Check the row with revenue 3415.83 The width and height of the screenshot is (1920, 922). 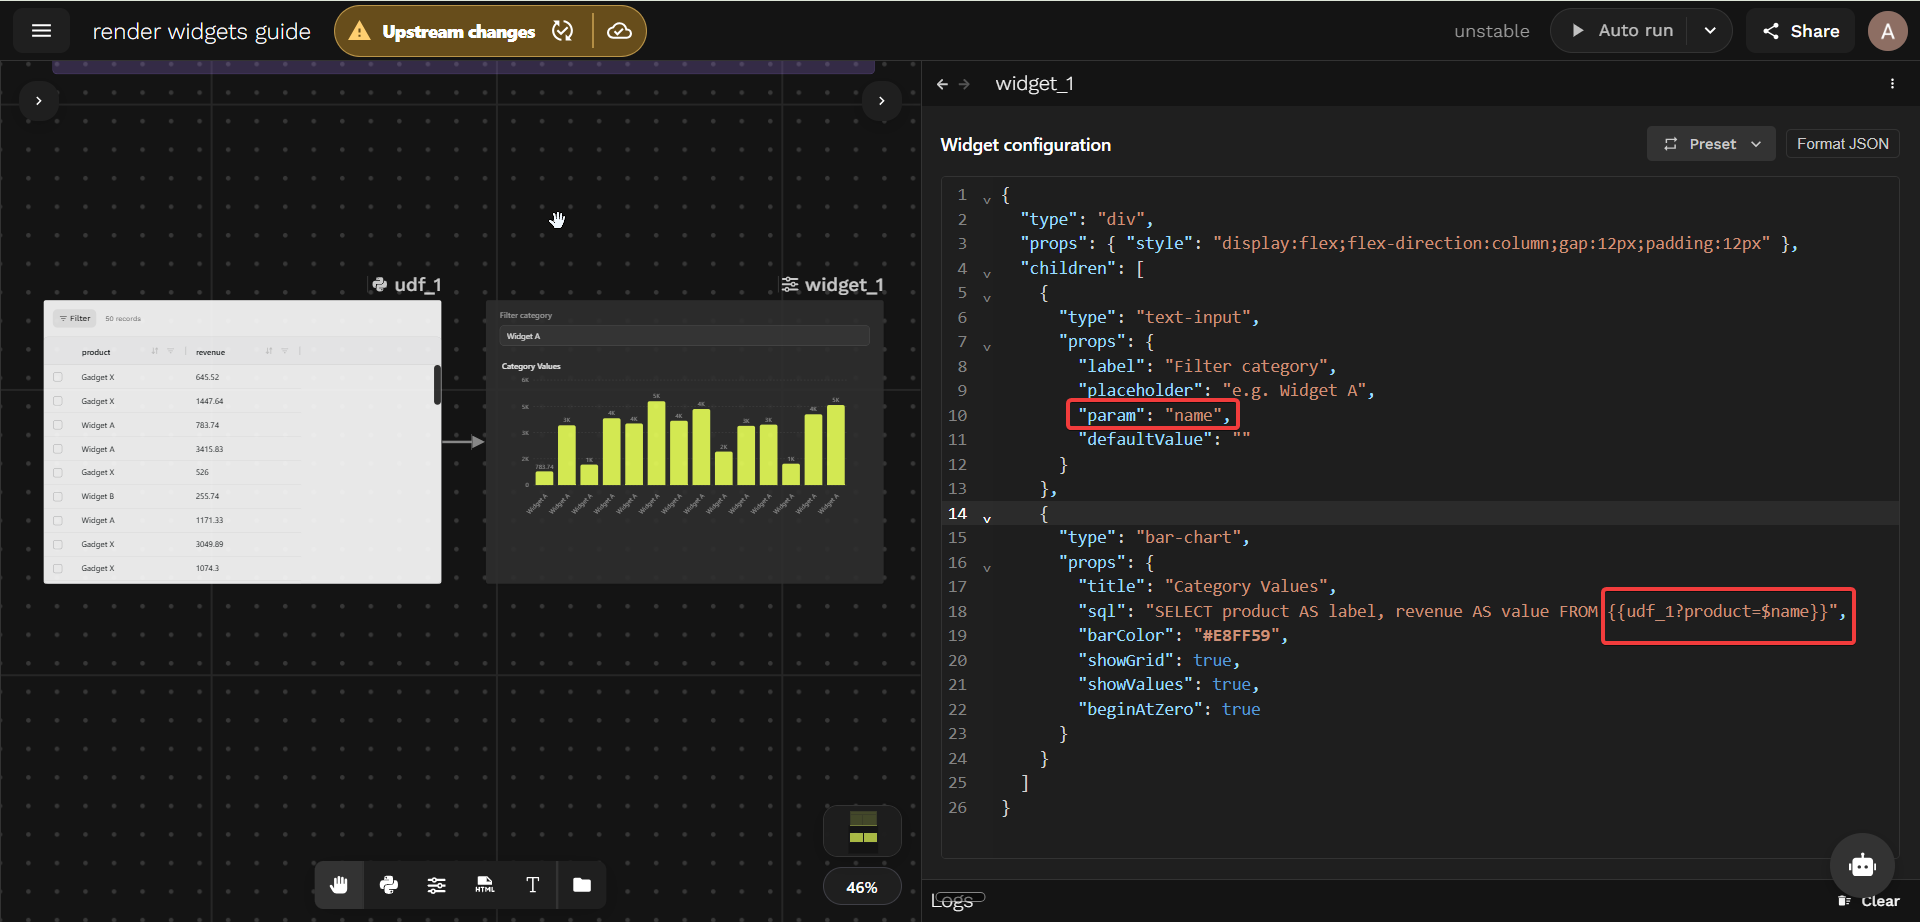pyautogui.click(x=58, y=449)
